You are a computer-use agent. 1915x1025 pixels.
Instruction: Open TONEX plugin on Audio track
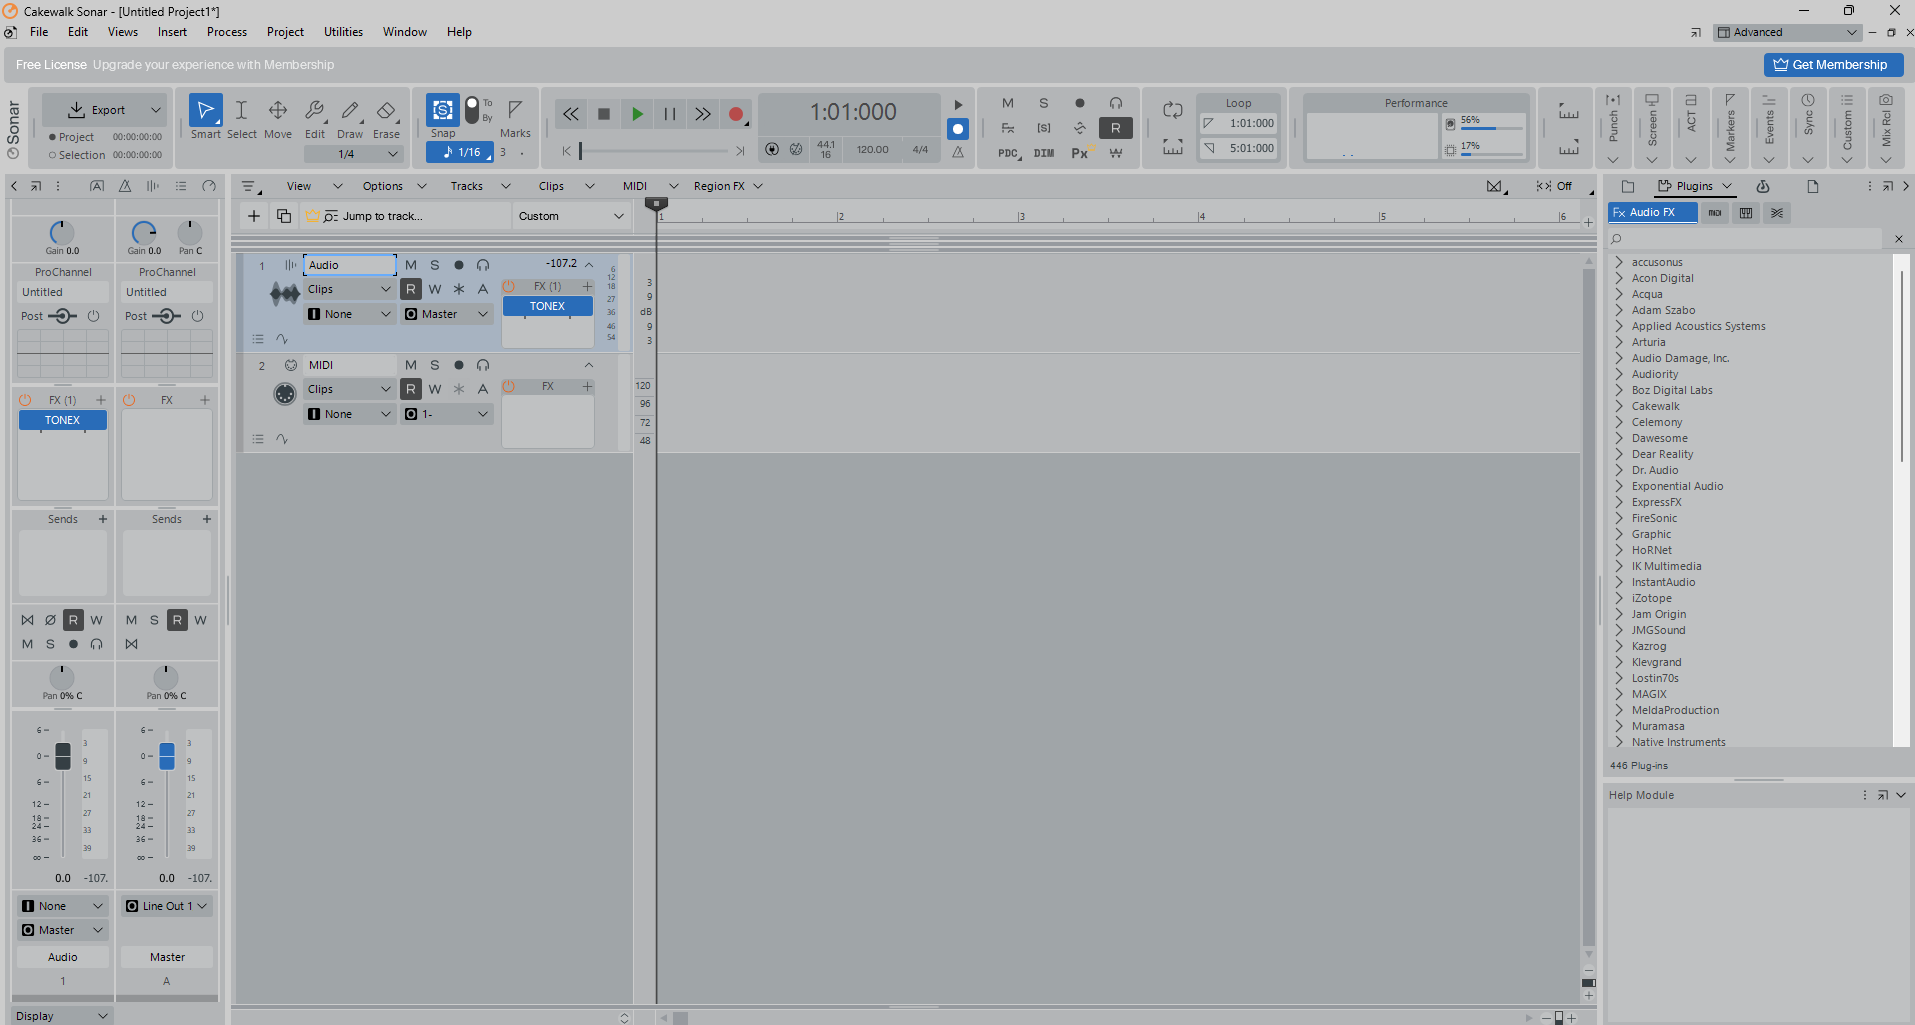pyautogui.click(x=547, y=306)
